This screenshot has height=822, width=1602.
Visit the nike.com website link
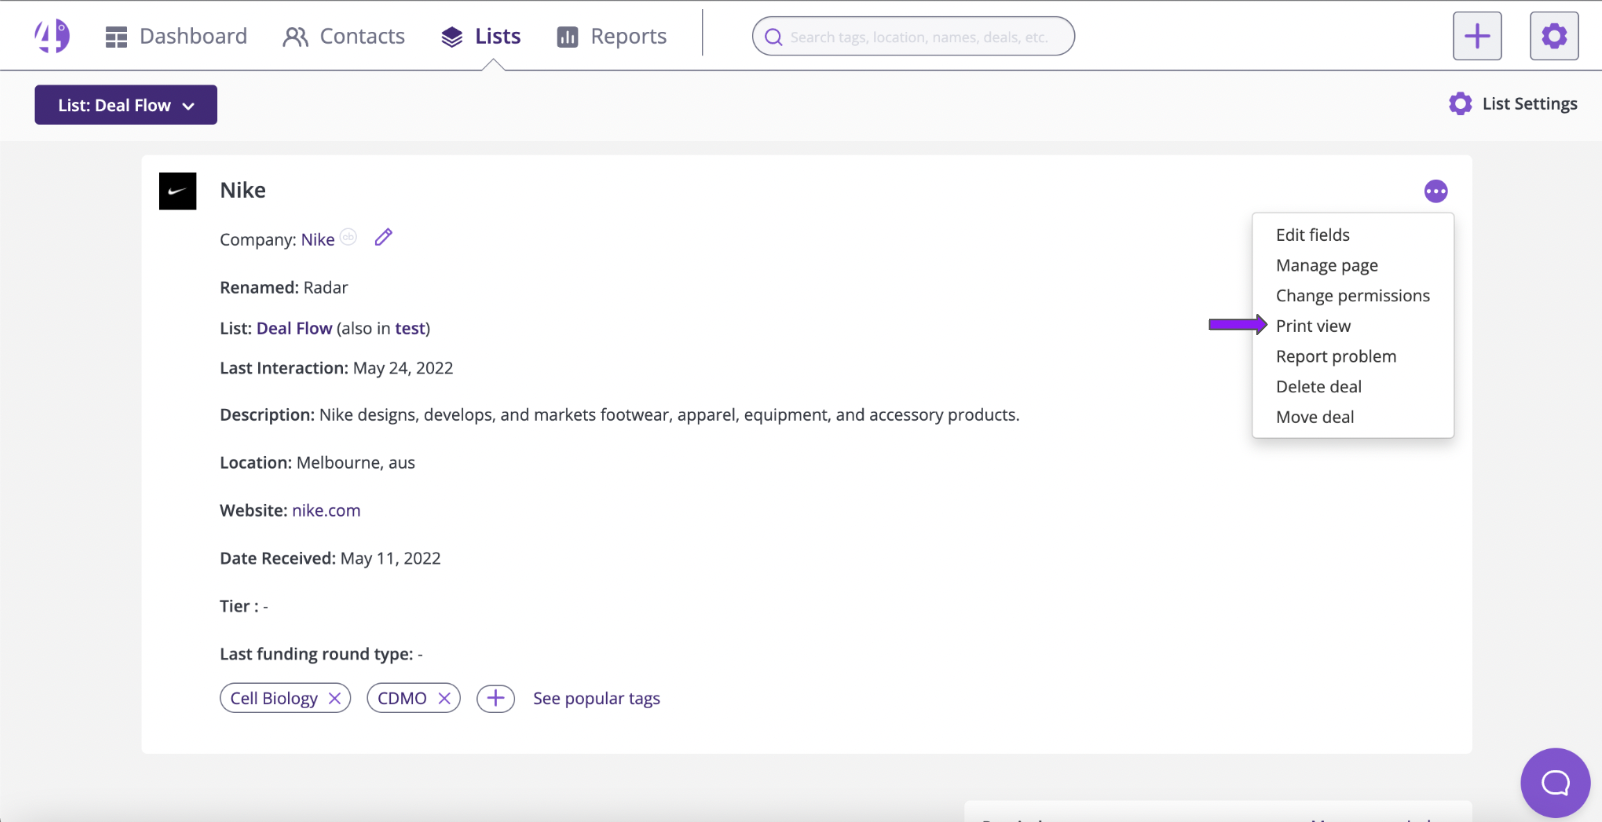click(326, 510)
